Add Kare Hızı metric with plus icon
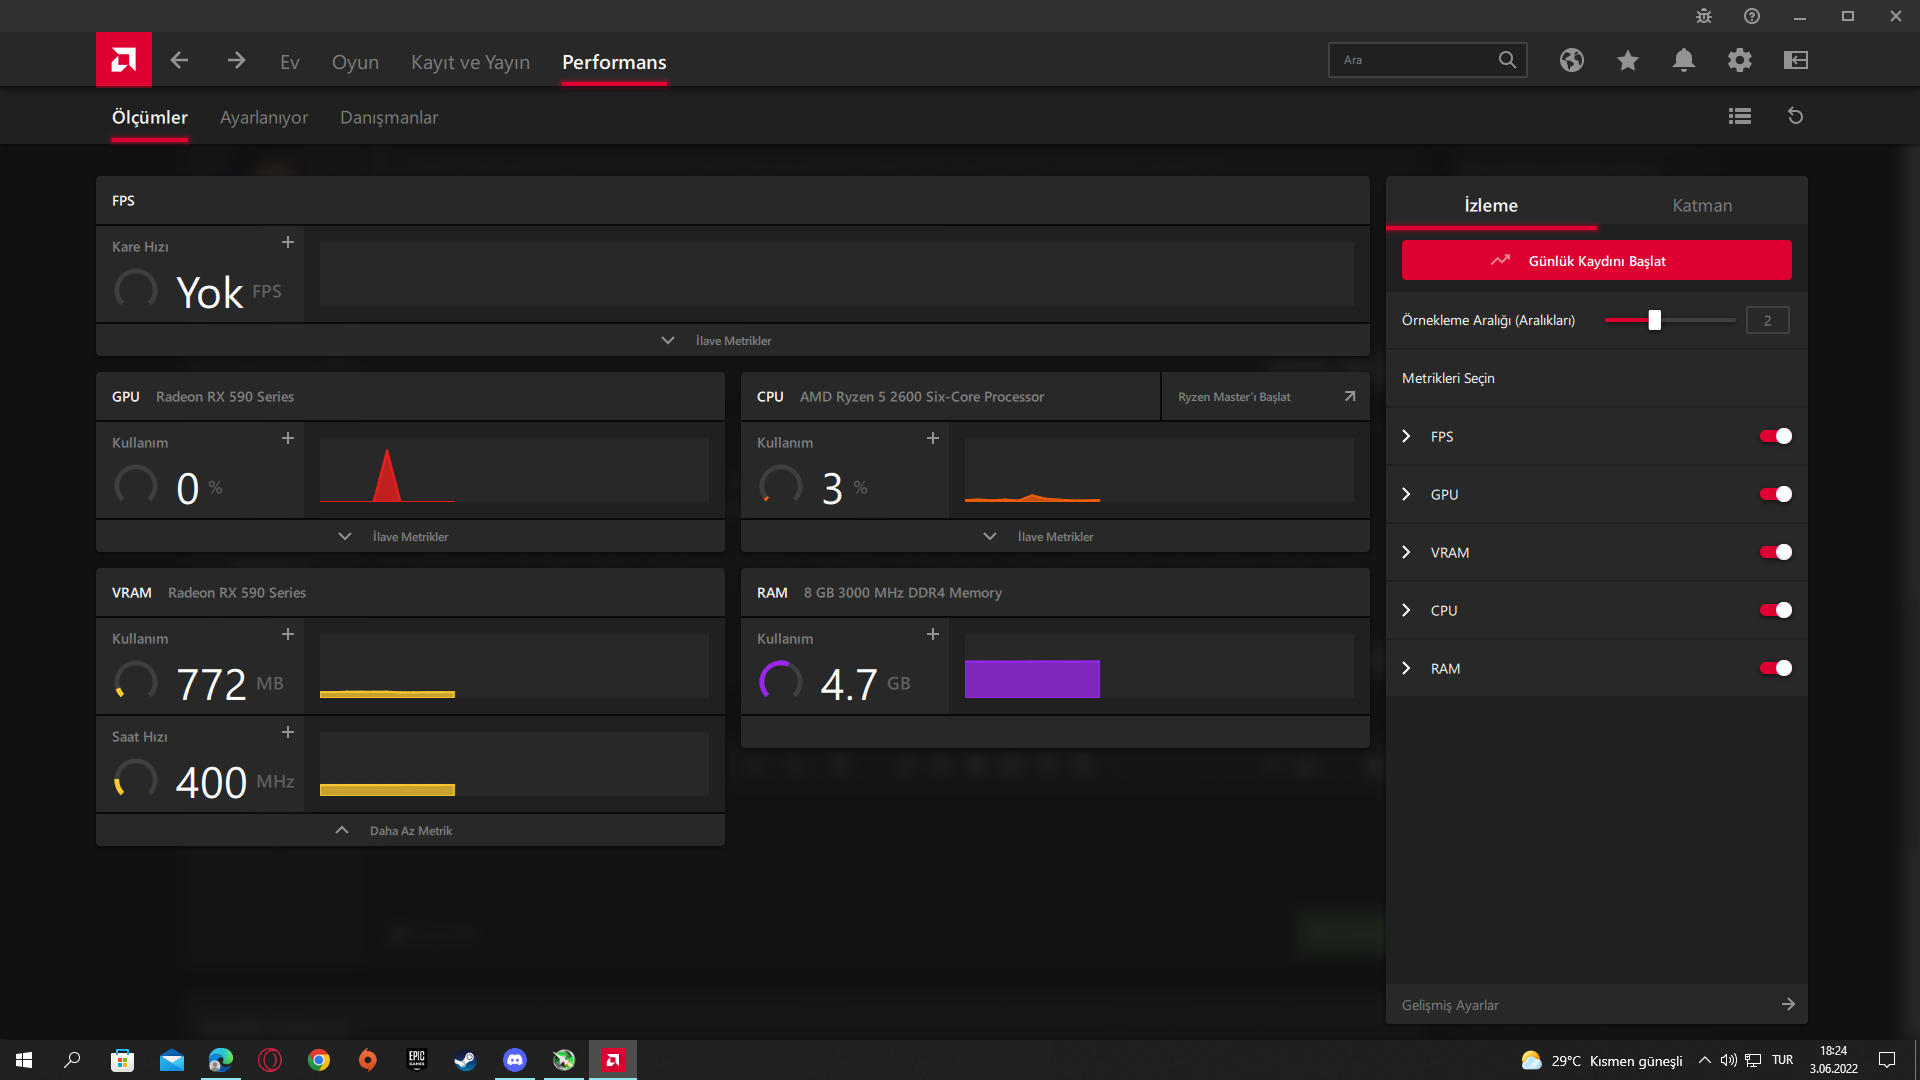The height and width of the screenshot is (1080, 1920). tap(287, 242)
